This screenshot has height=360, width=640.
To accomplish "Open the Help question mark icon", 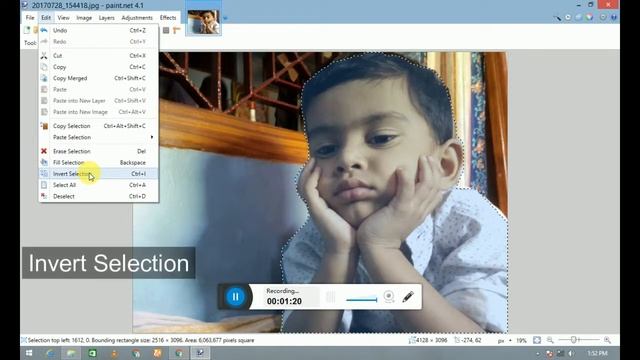I will (613, 18).
